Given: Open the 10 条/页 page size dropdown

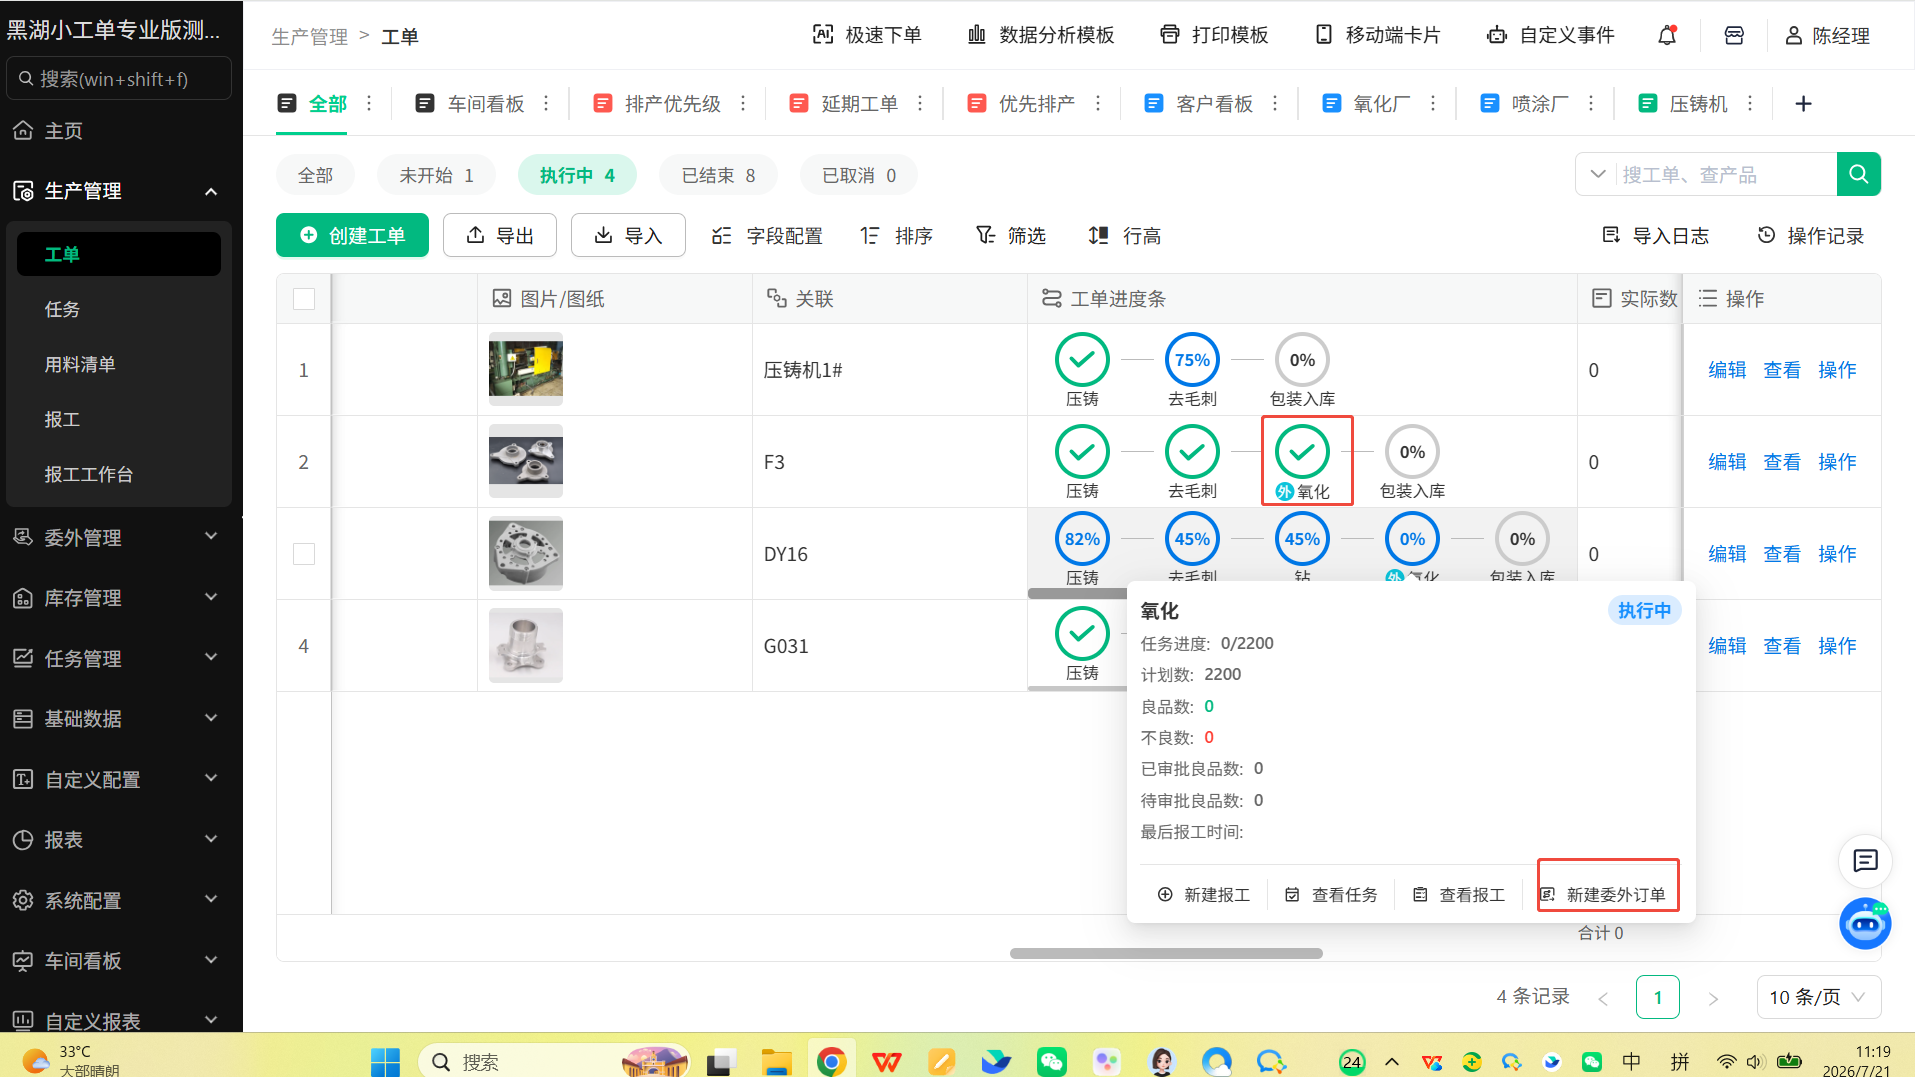Looking at the screenshot, I should pos(1818,997).
